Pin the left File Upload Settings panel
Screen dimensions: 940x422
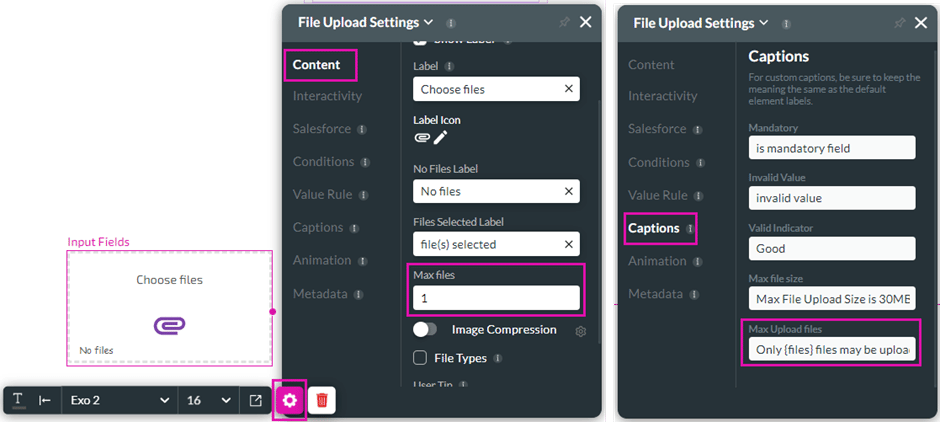(x=565, y=22)
